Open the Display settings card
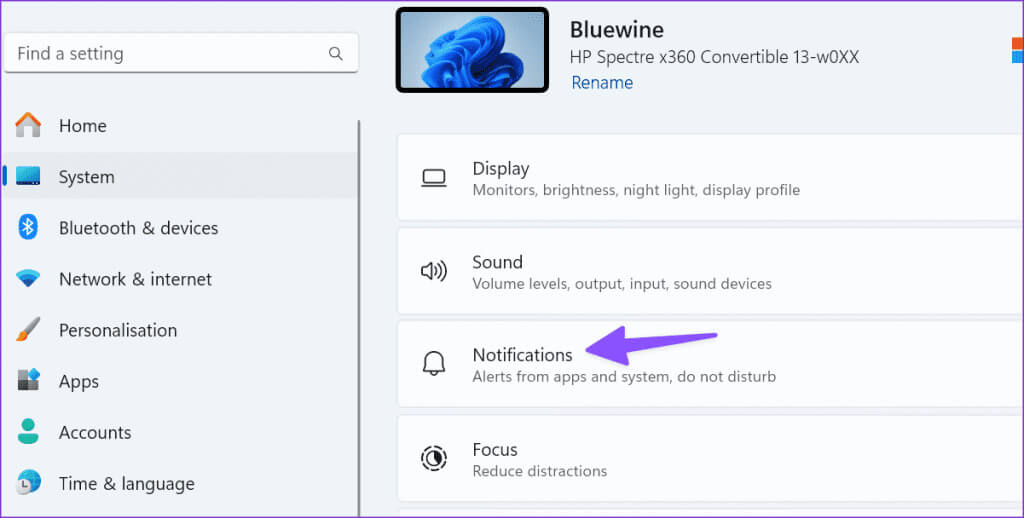 coord(711,178)
